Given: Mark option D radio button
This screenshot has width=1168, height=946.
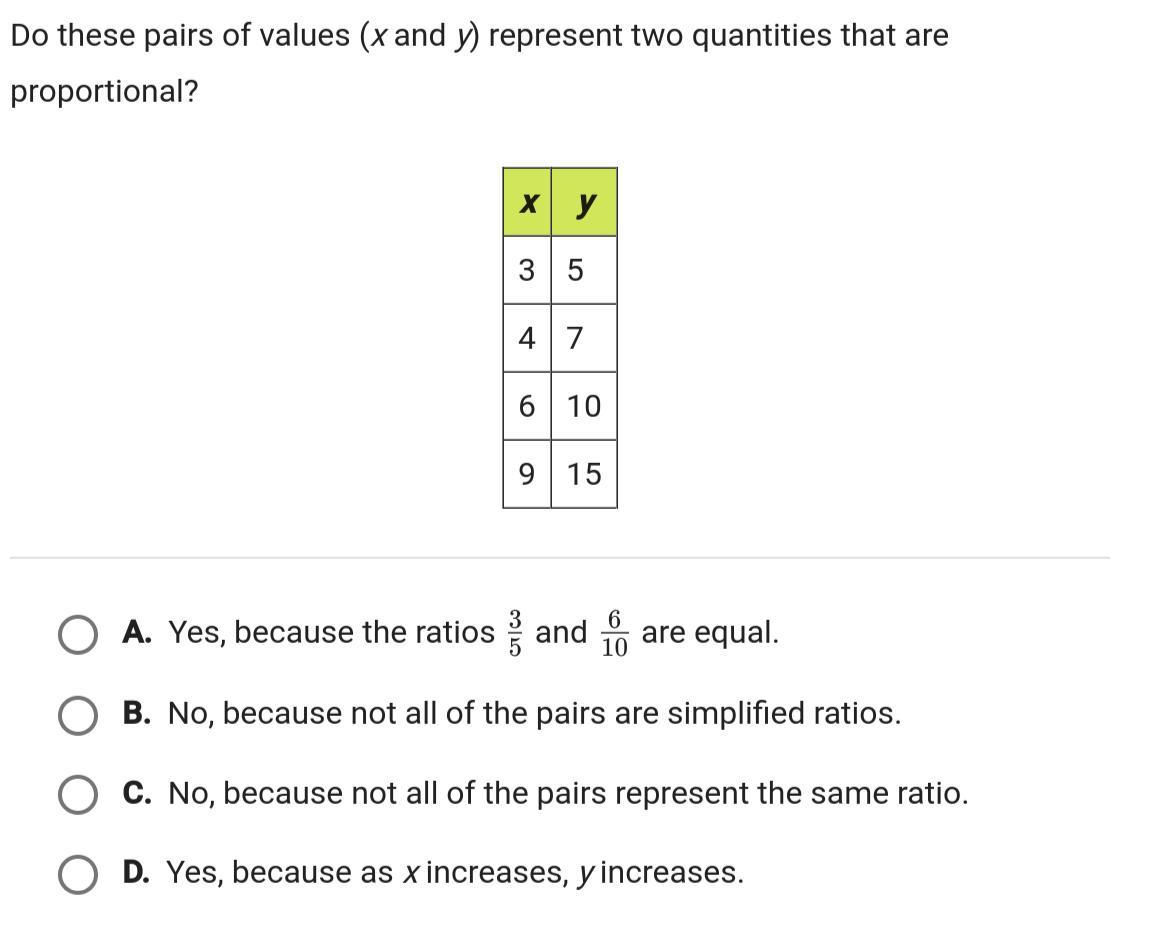Looking at the screenshot, I should [77, 873].
